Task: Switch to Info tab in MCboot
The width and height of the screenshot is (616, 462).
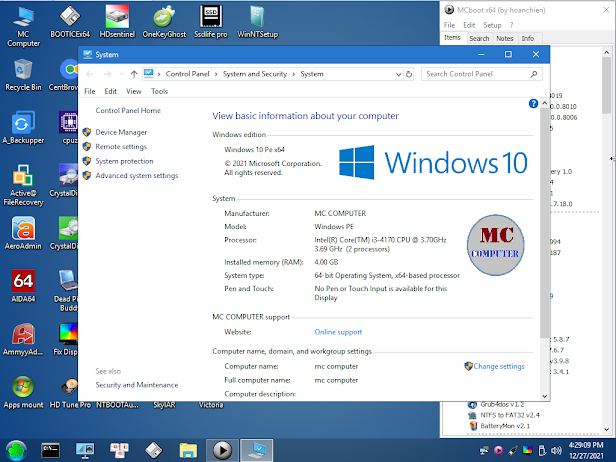Action: click(528, 38)
